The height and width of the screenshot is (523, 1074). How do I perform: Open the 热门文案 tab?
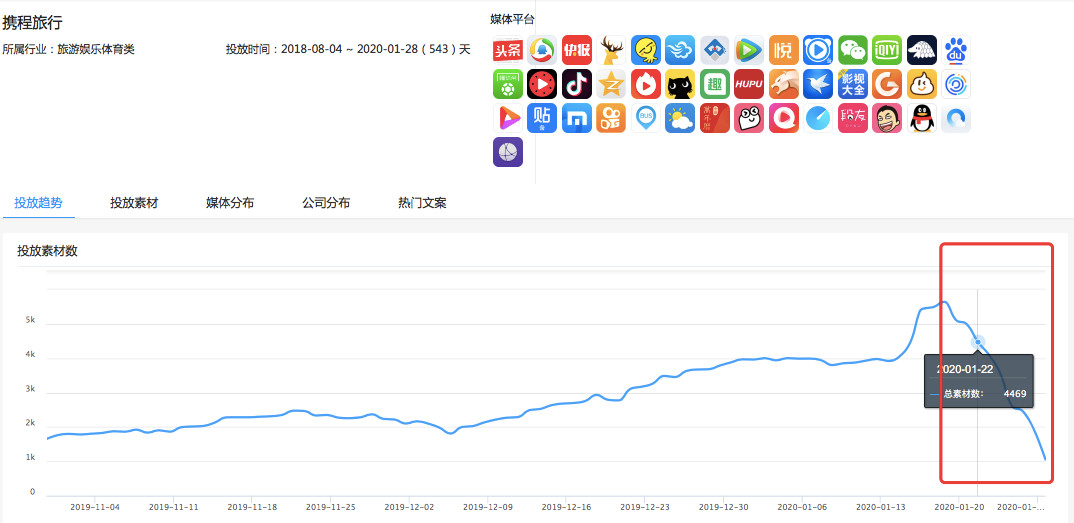click(422, 203)
